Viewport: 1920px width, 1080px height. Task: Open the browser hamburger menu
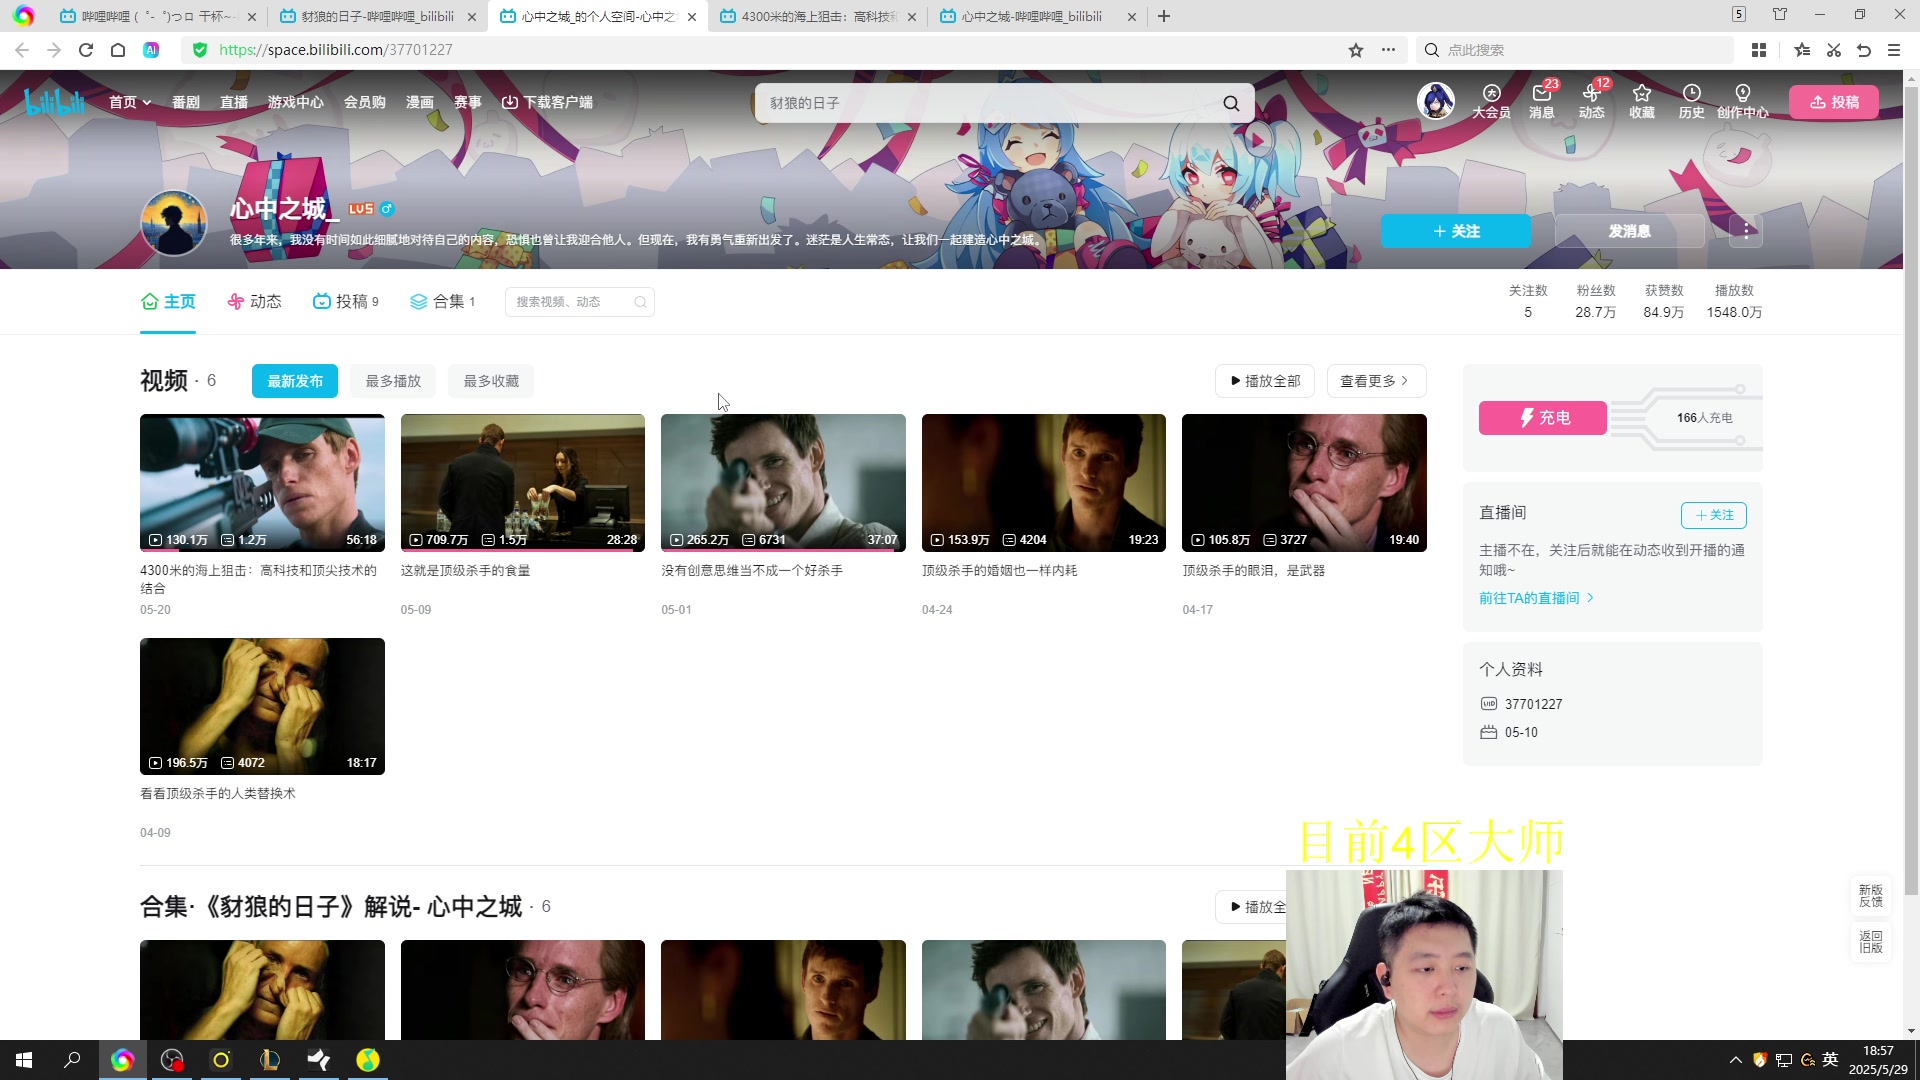click(x=1894, y=50)
